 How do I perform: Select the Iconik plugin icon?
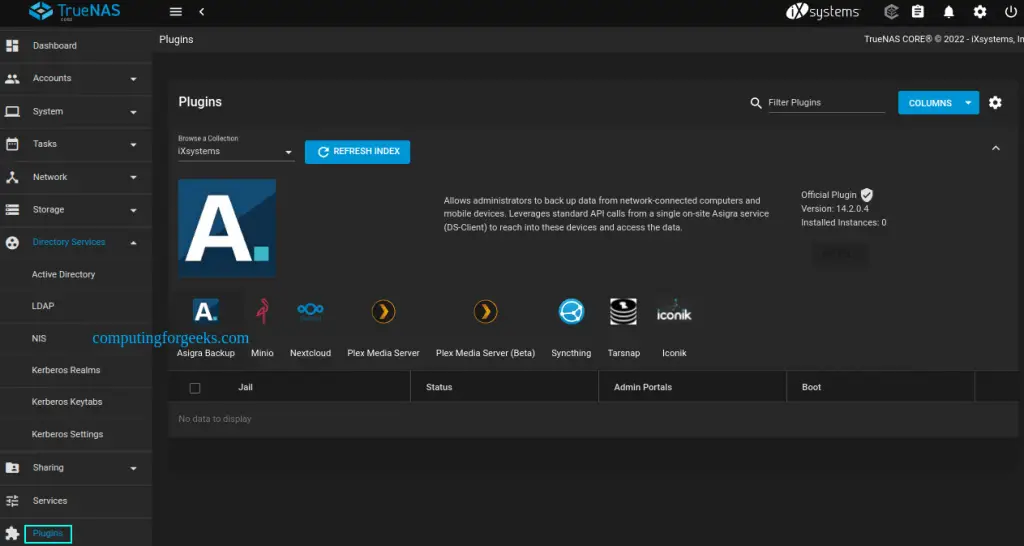tap(674, 312)
